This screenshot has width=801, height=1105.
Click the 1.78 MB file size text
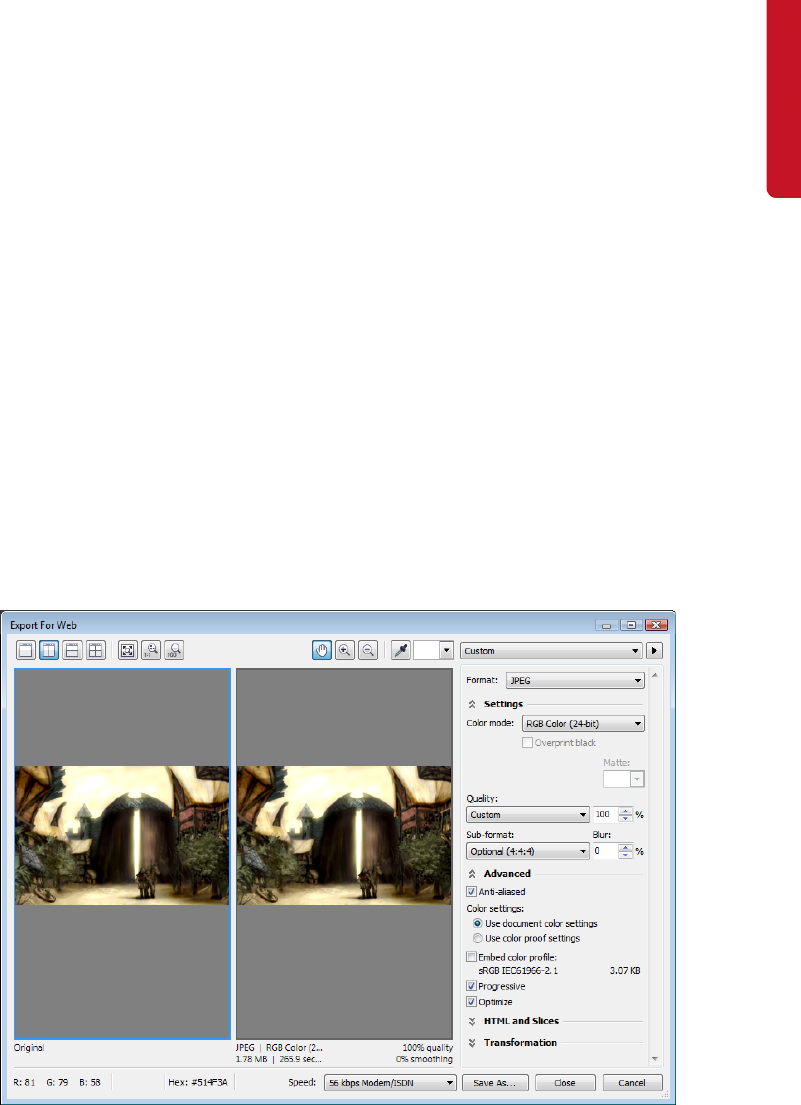coord(252,1059)
